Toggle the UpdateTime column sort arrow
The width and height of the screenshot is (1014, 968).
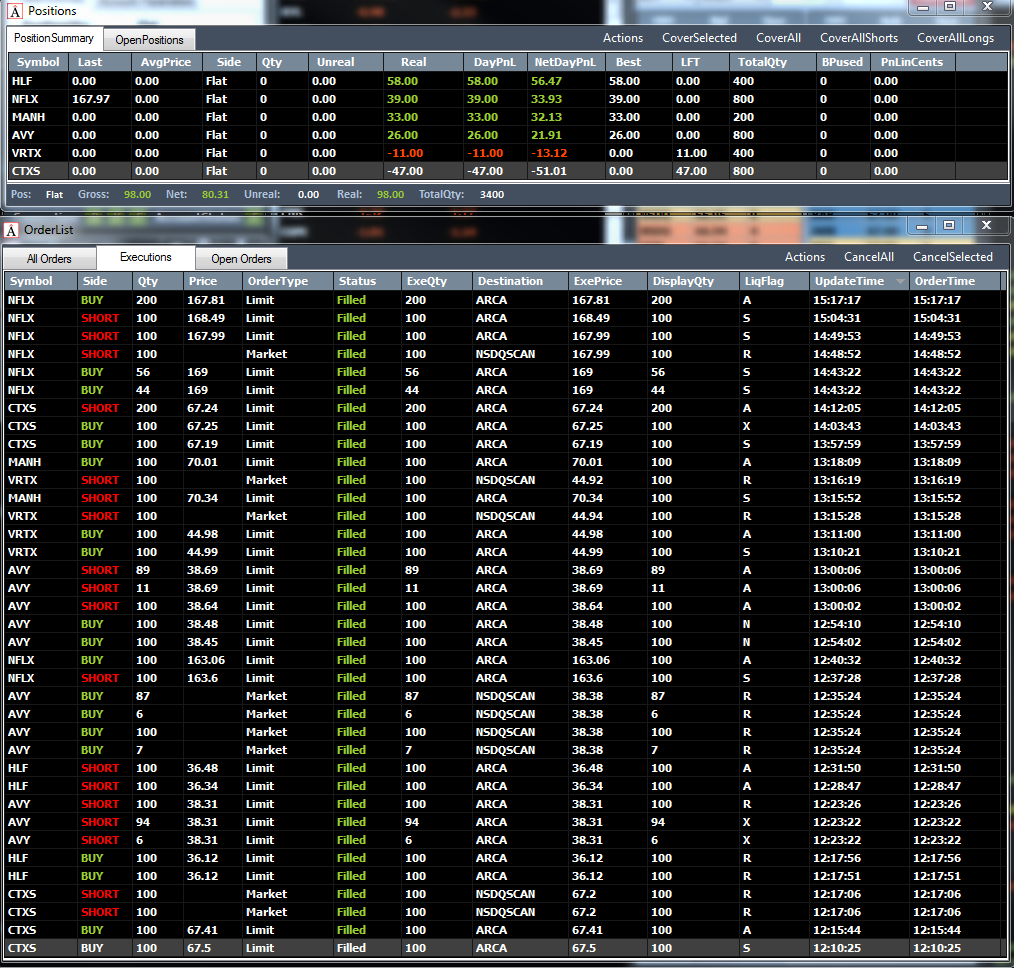pos(899,282)
